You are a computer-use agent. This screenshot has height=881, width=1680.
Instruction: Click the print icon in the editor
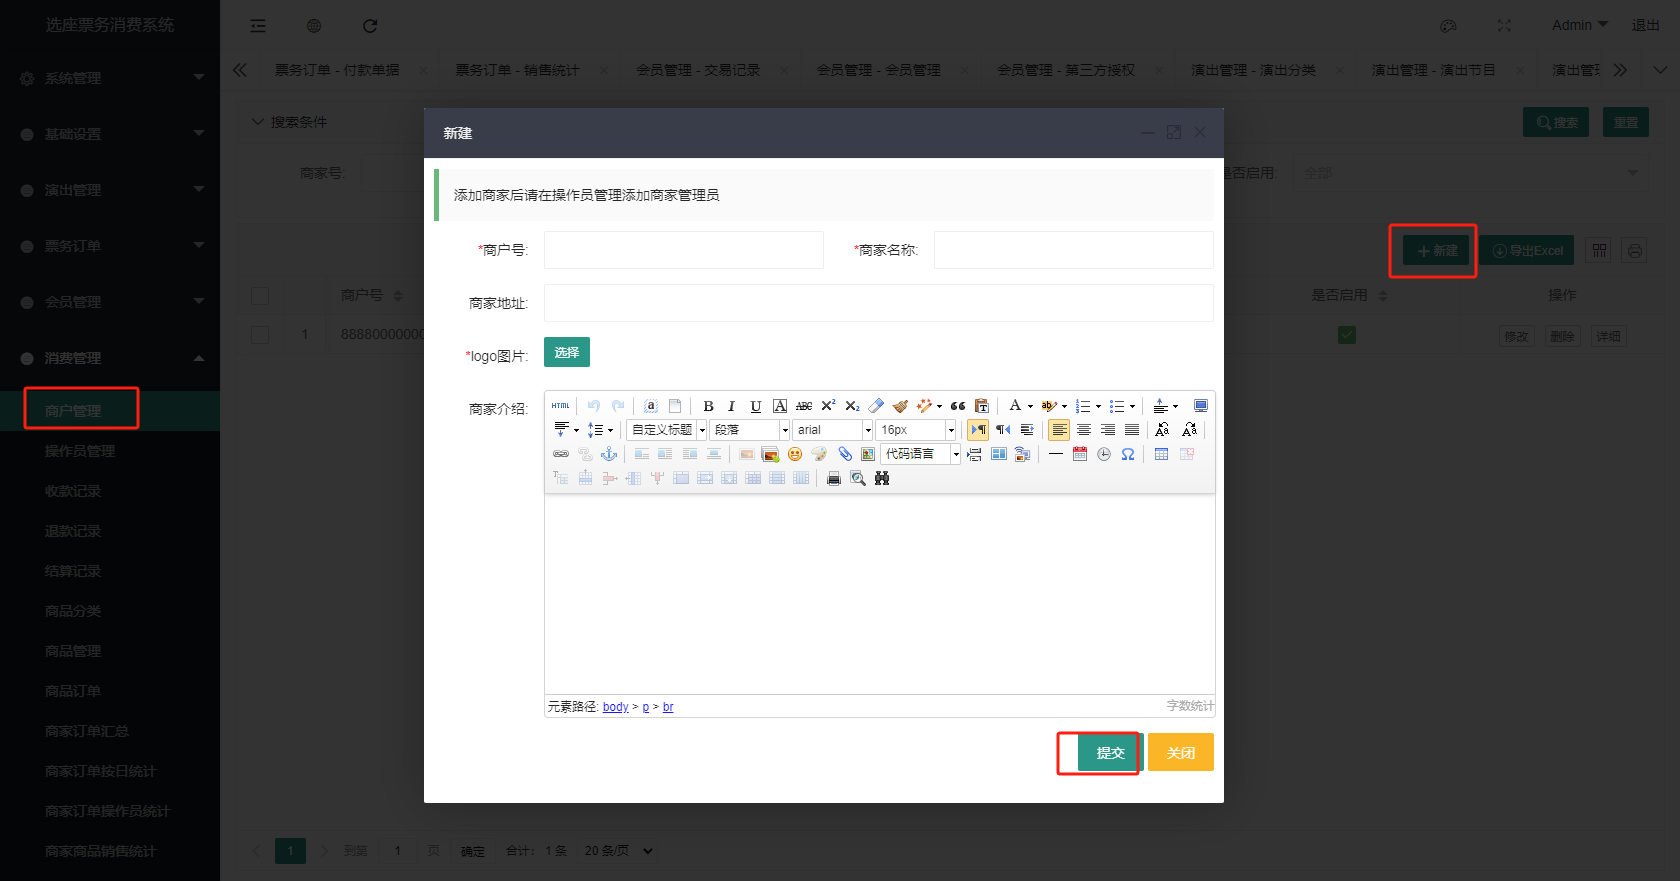pos(833,479)
